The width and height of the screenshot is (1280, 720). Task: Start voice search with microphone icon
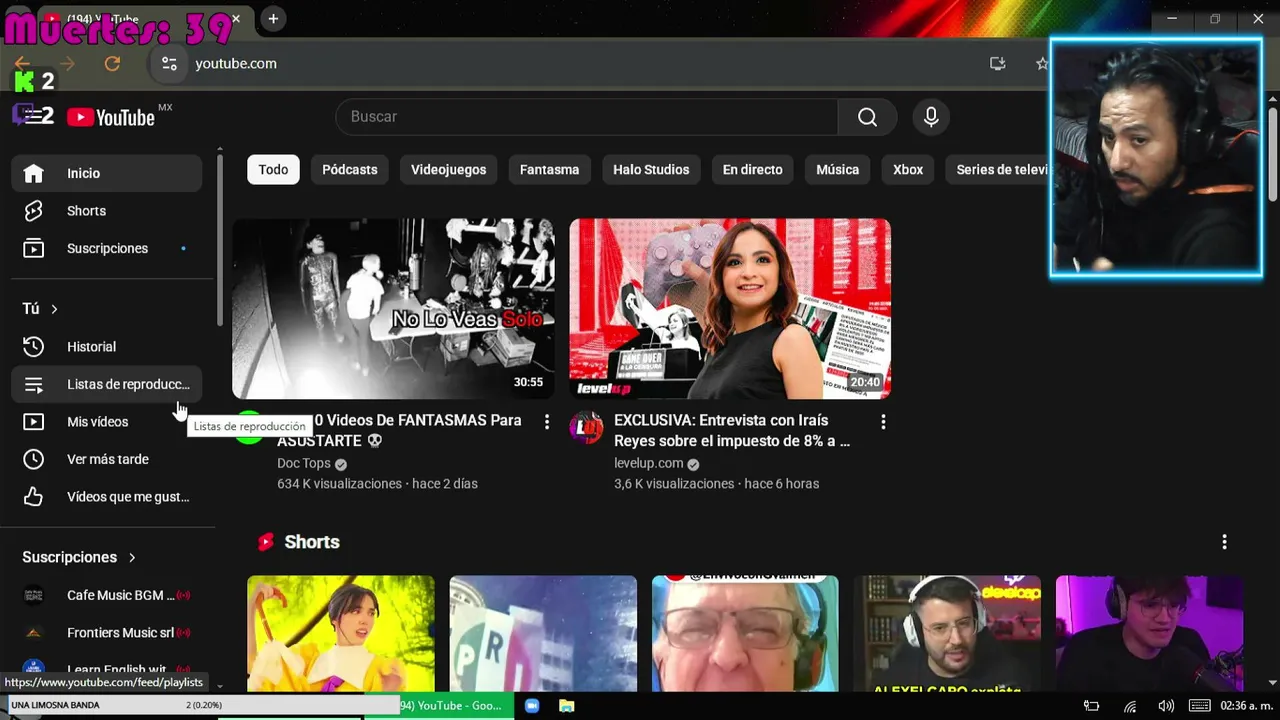tap(931, 117)
